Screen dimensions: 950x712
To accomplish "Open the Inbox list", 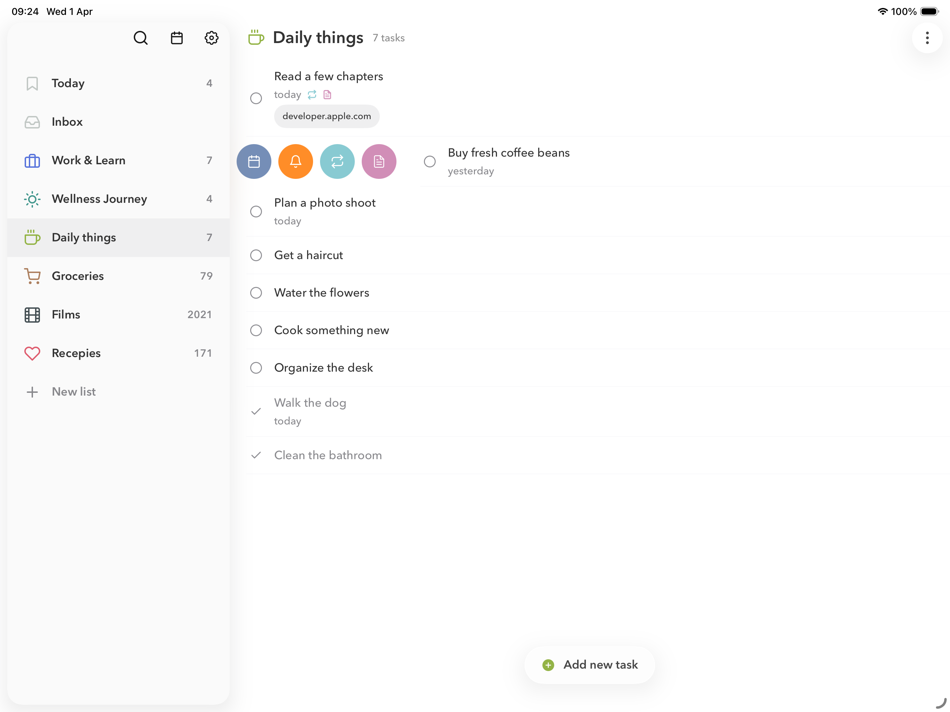I will click(118, 122).
